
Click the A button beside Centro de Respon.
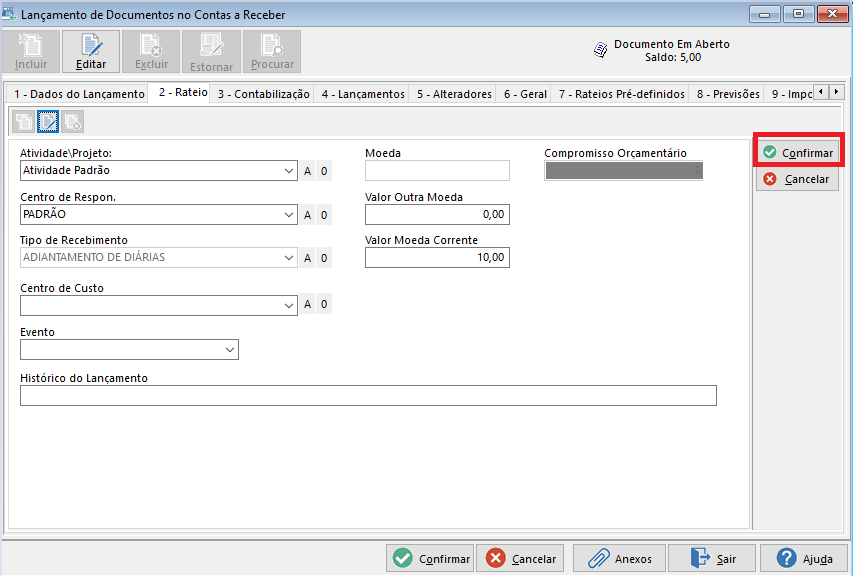(x=307, y=215)
